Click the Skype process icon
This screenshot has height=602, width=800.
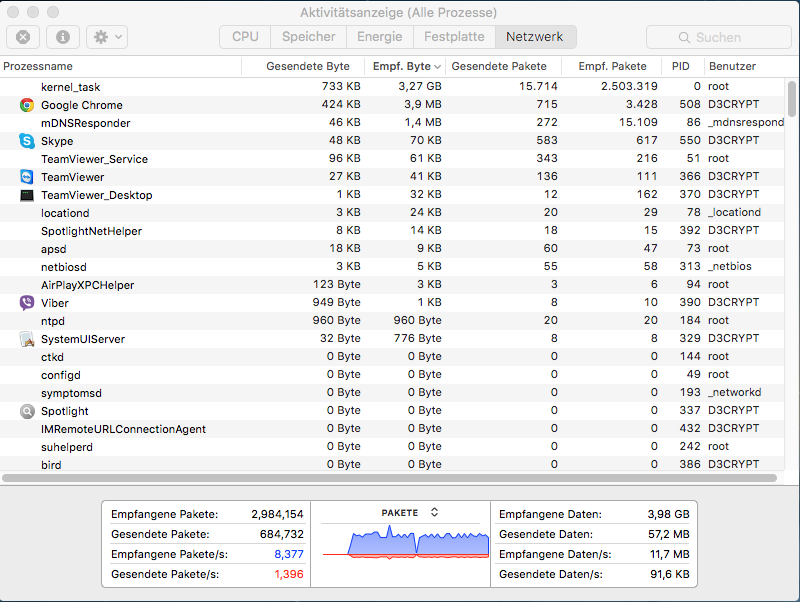click(x=27, y=141)
